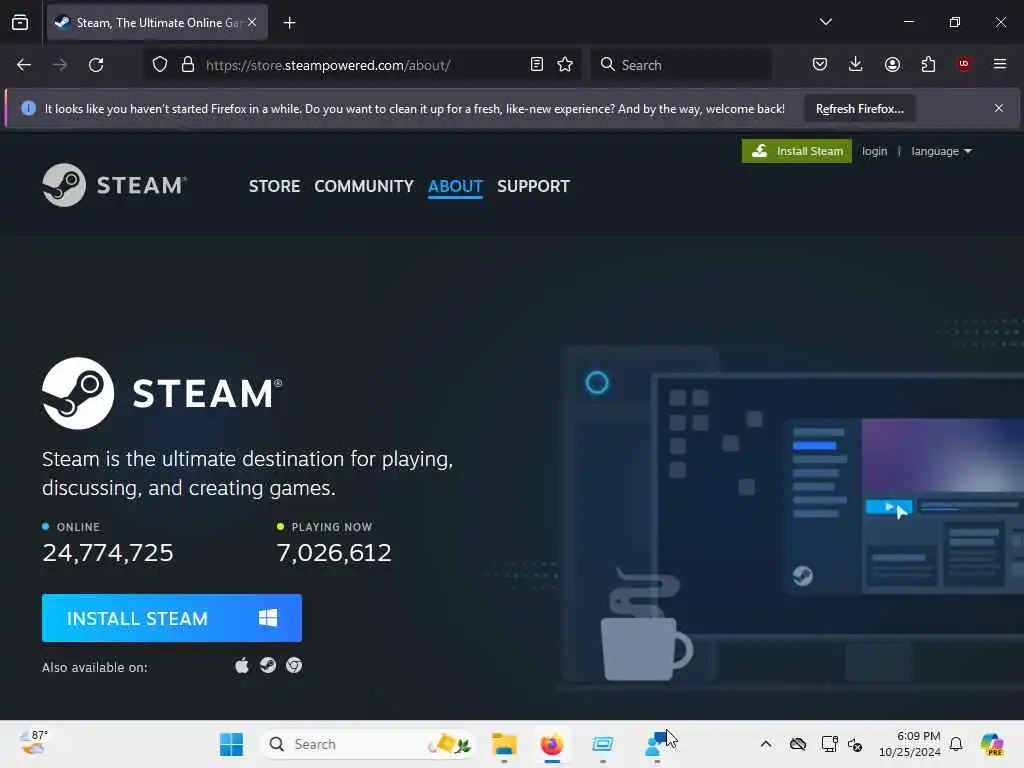Select the playing now count 7,026,612
Screen dimensions: 1024x768
[334, 553]
